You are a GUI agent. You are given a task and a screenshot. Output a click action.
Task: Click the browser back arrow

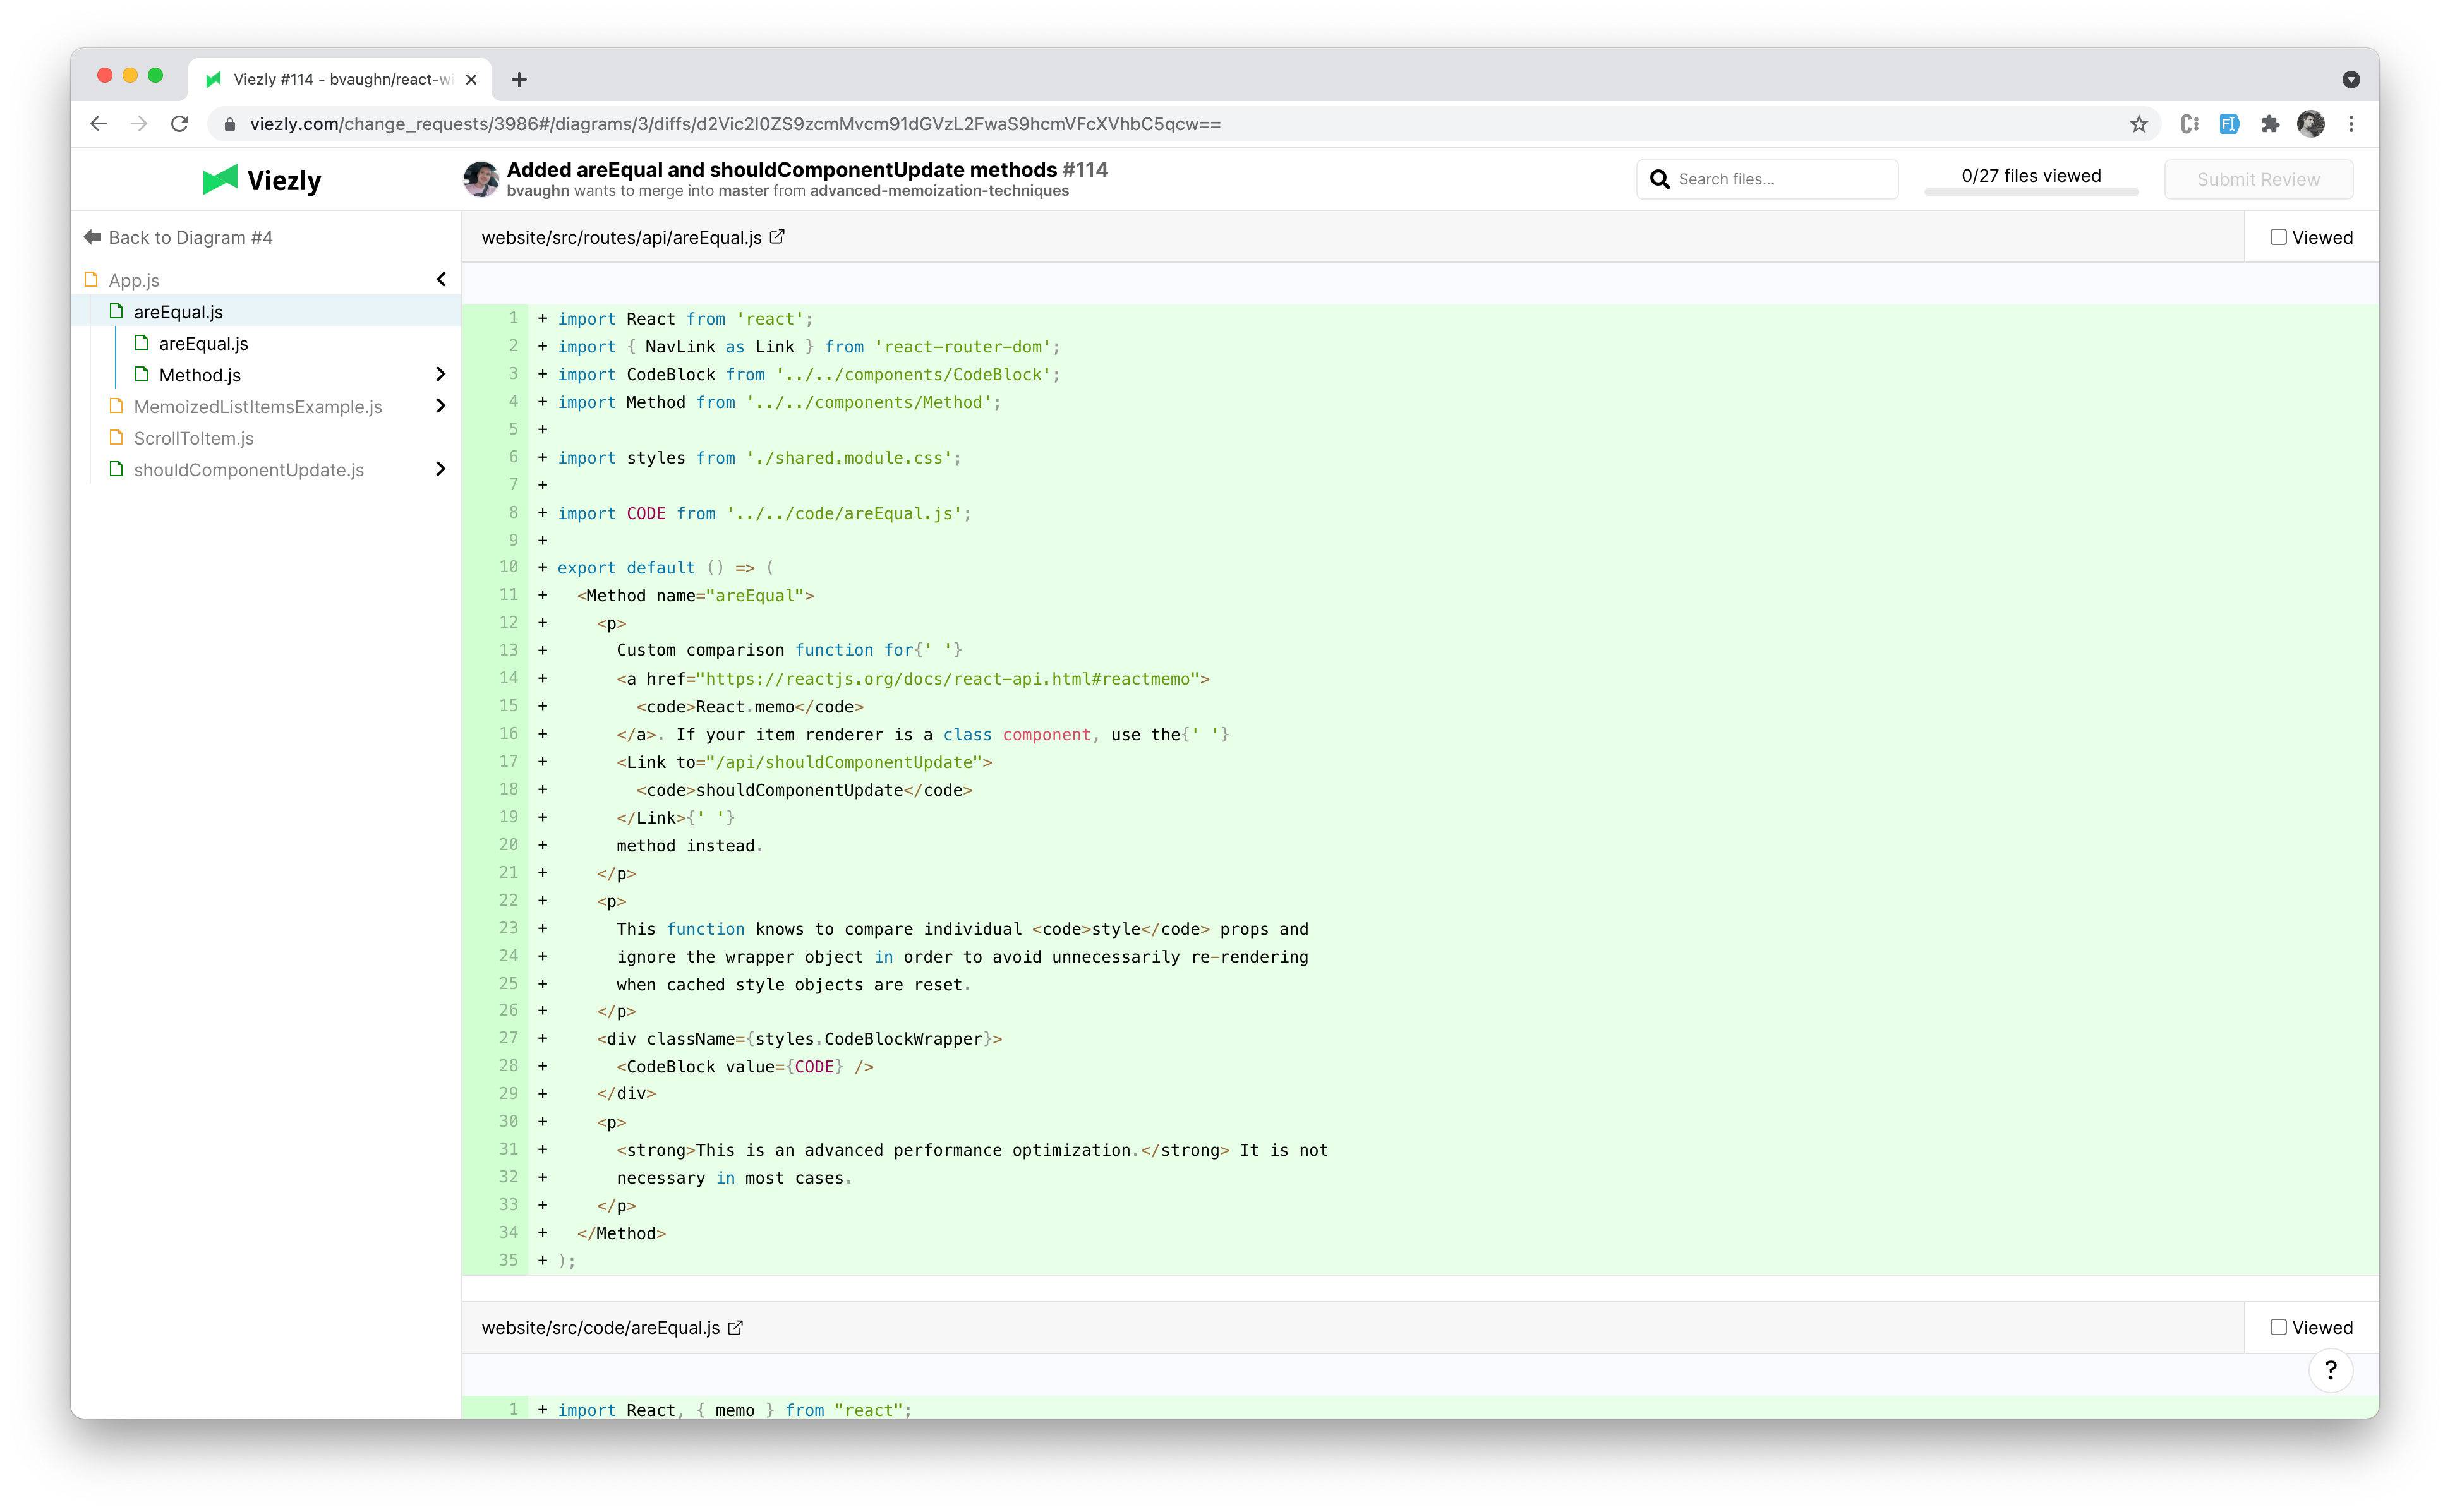98,124
